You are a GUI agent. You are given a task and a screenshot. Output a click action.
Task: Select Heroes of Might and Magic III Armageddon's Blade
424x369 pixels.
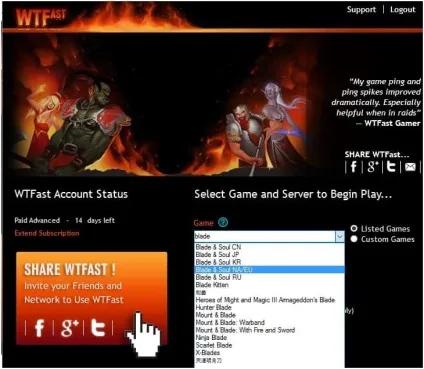(x=269, y=300)
